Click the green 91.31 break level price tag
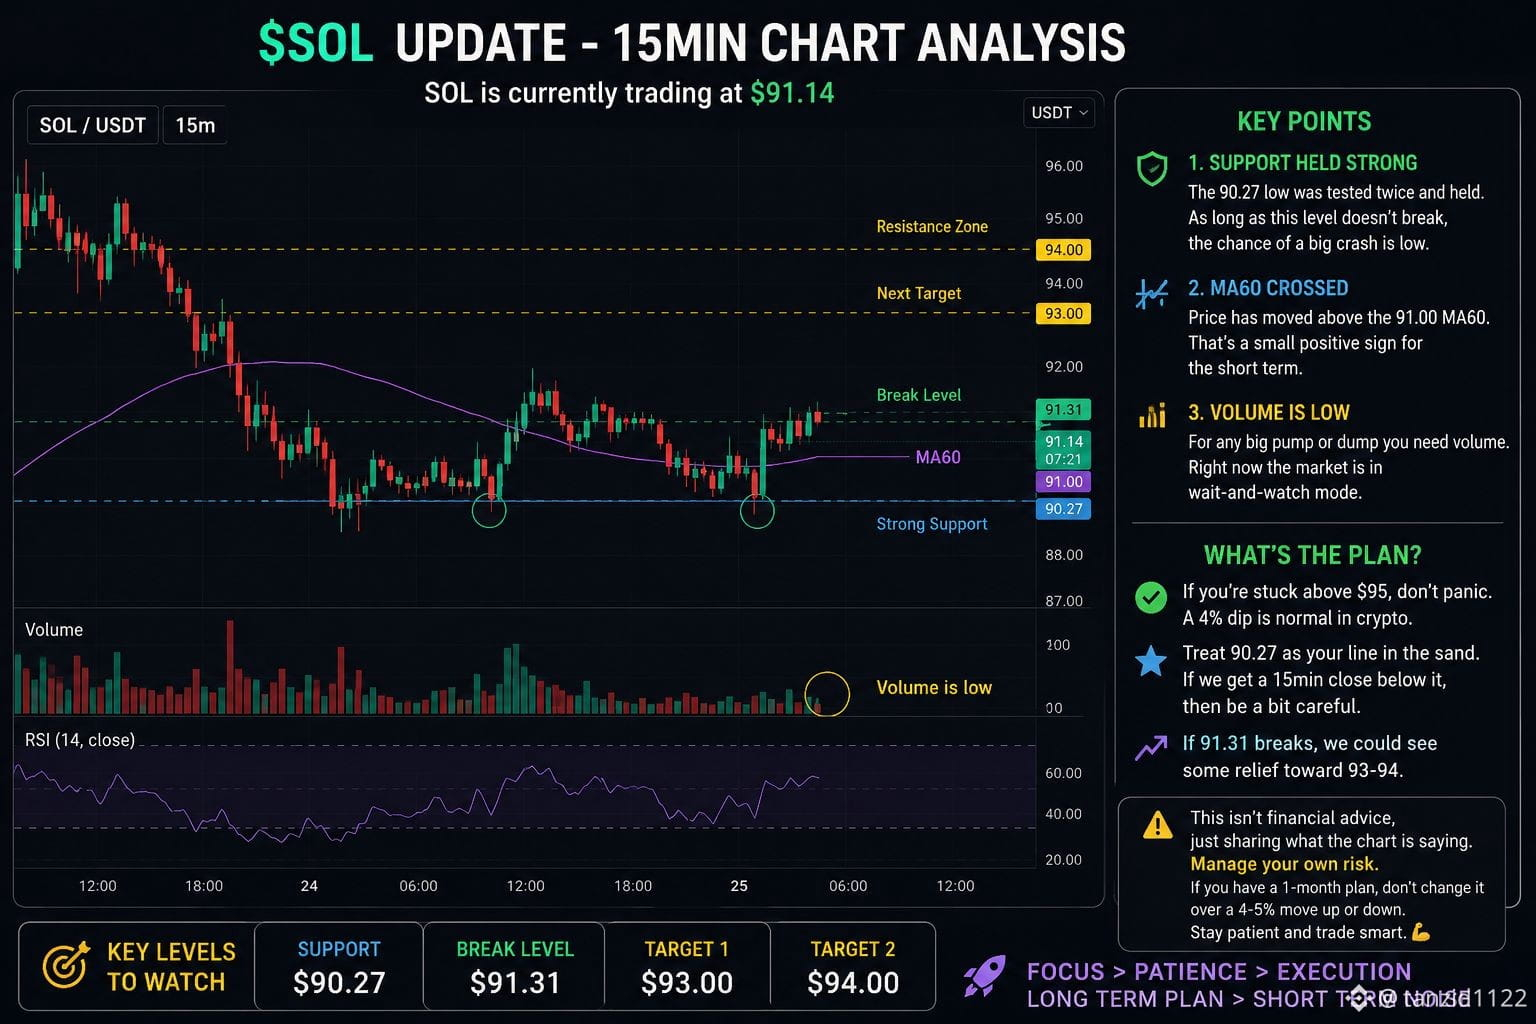 pyautogui.click(x=1063, y=410)
